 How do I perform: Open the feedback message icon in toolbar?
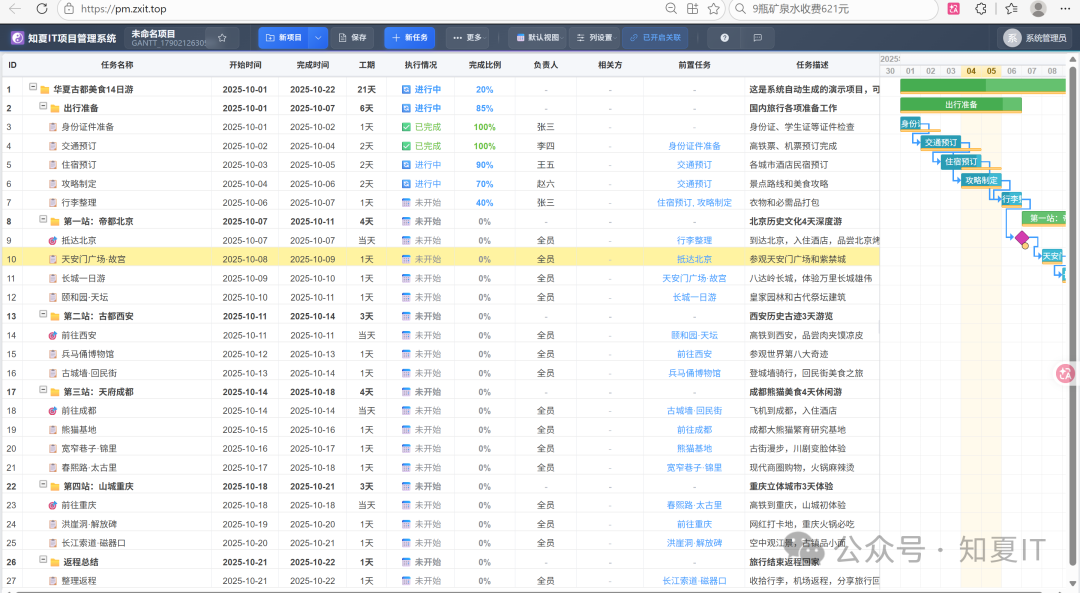coord(758,38)
